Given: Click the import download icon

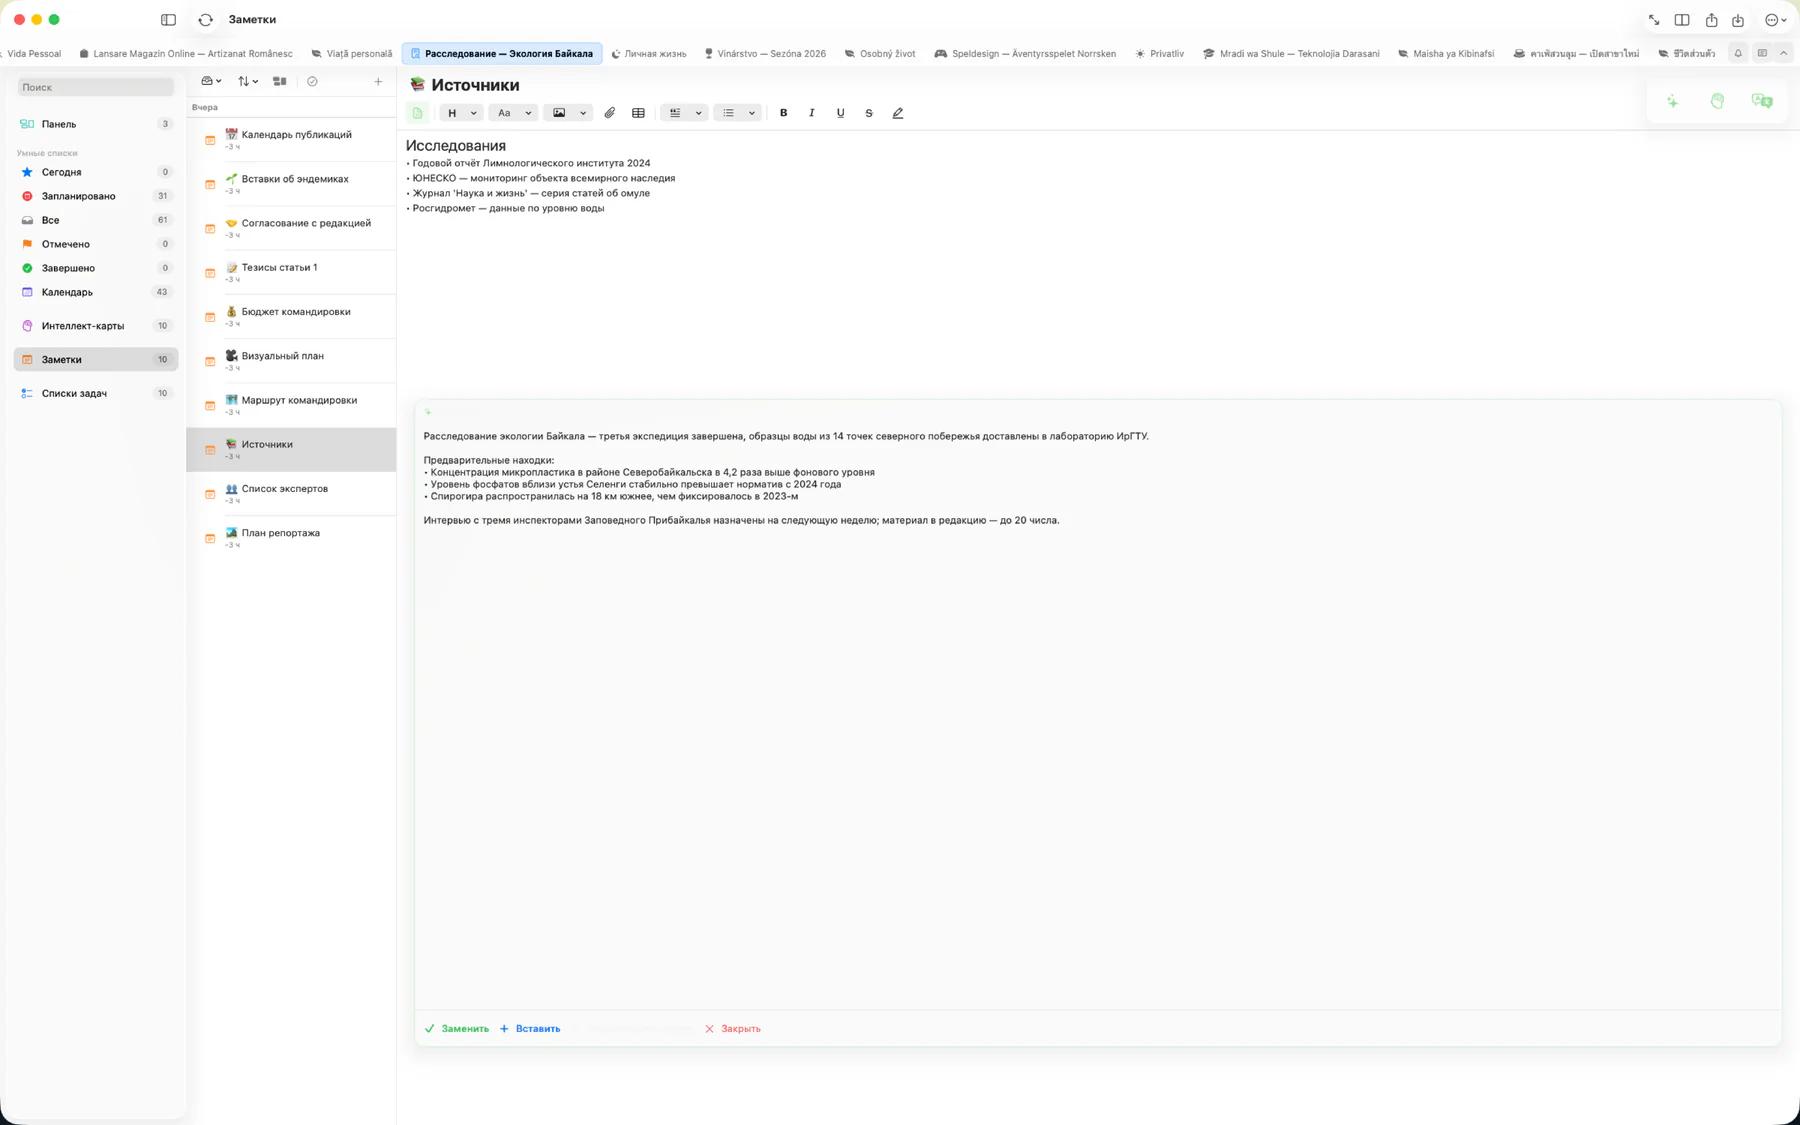Looking at the screenshot, I should [x=1738, y=20].
